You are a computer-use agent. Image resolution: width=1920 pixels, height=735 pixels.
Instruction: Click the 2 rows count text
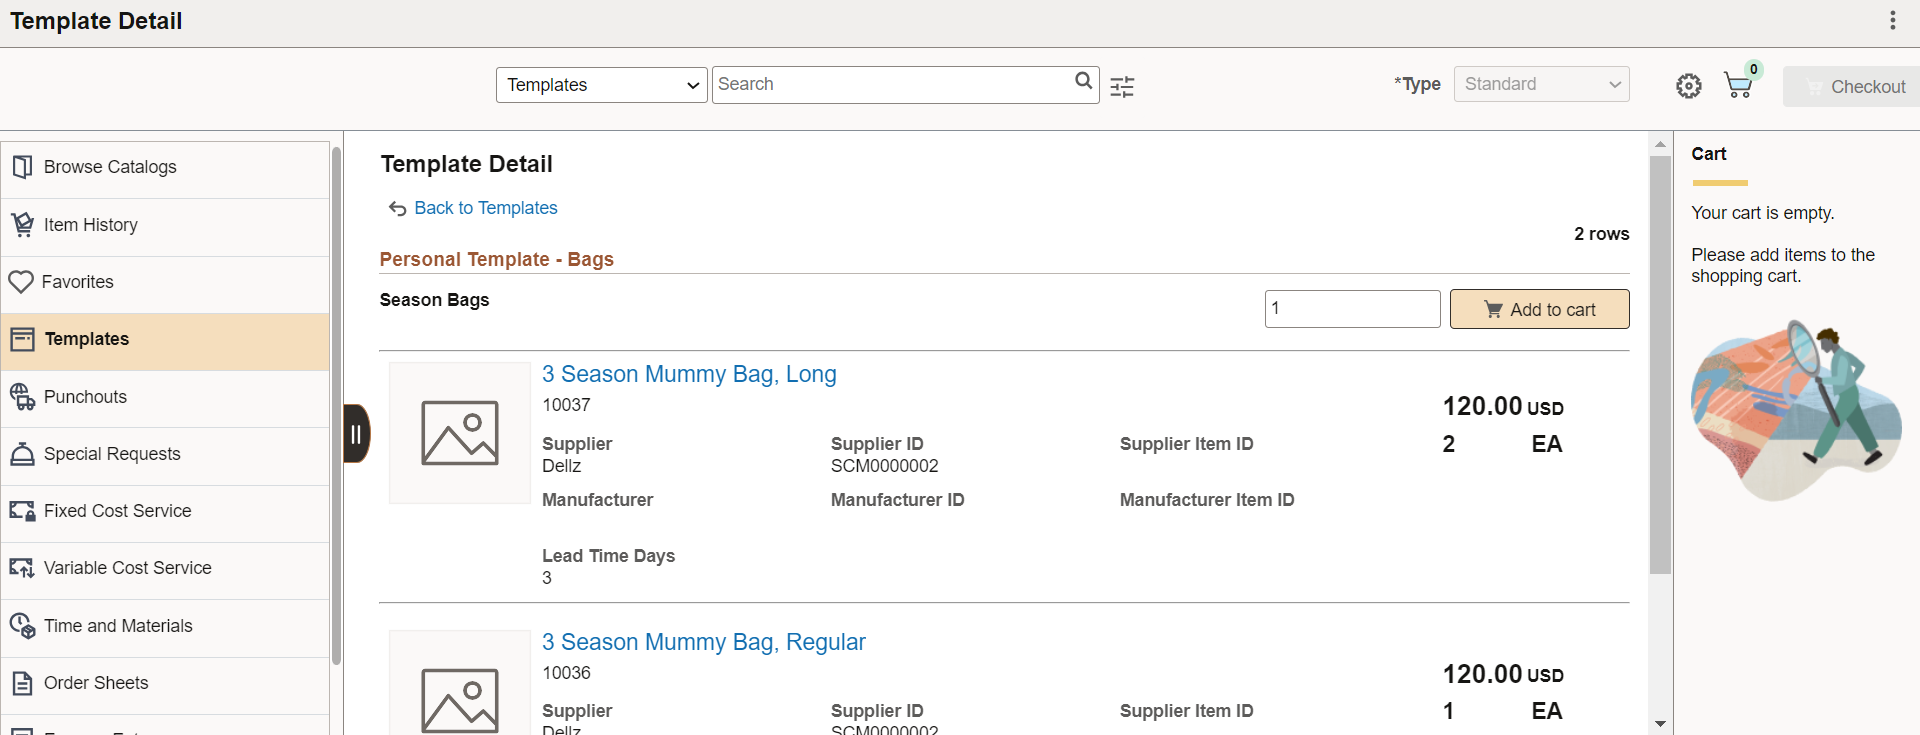[x=1602, y=234]
